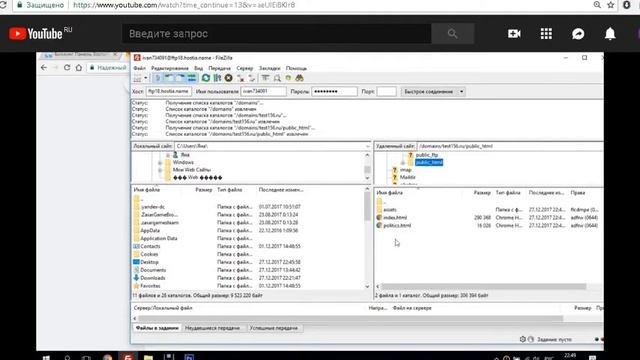Sort remote list by Права column

pyautogui.click(x=578, y=193)
